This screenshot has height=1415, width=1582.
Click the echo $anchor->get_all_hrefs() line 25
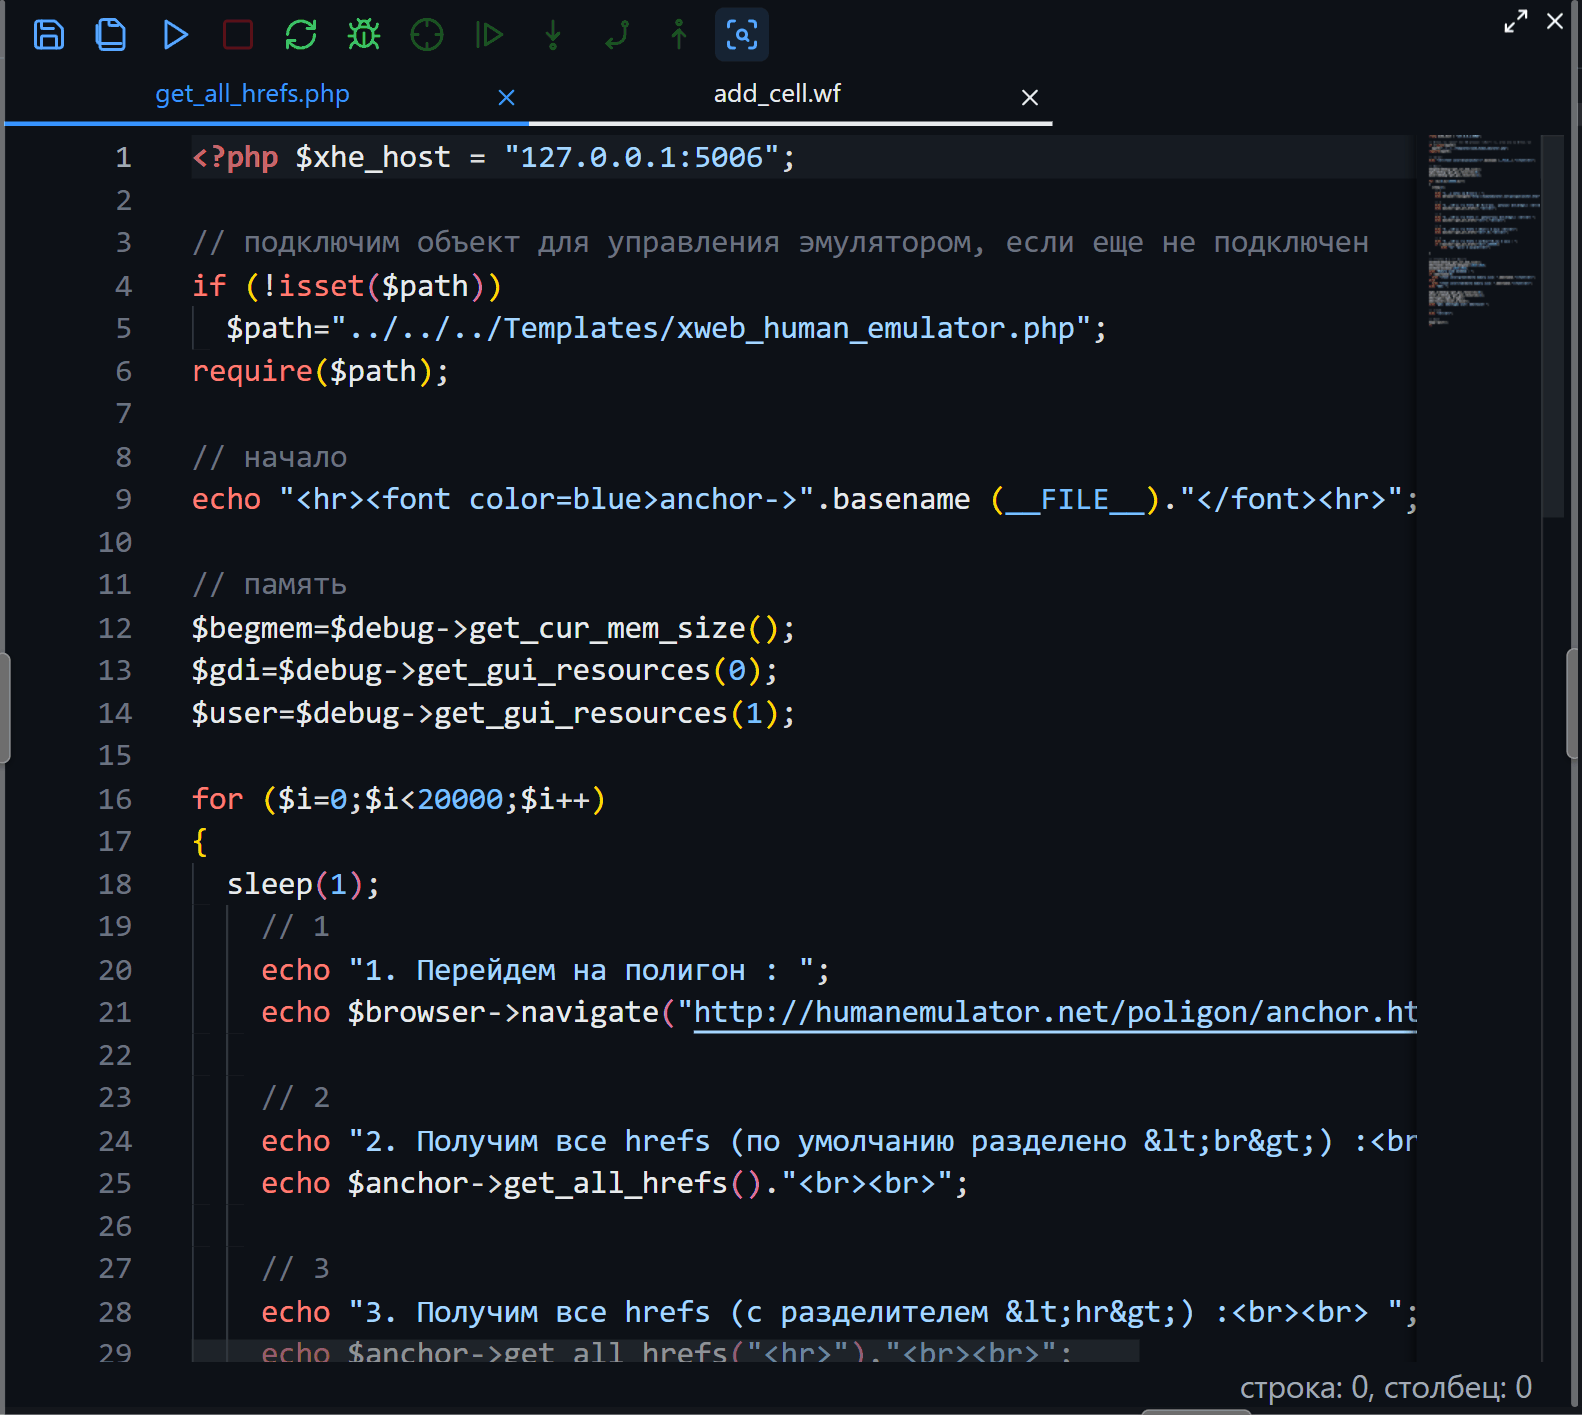(x=615, y=1183)
